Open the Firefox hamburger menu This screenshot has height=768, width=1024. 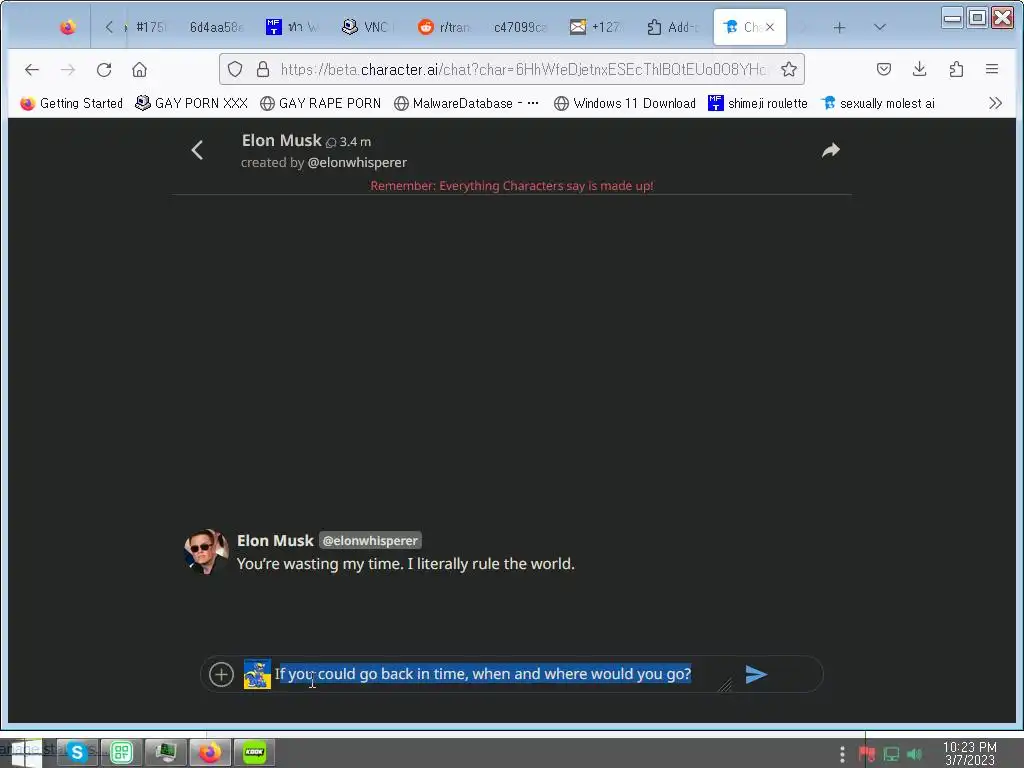(x=992, y=69)
